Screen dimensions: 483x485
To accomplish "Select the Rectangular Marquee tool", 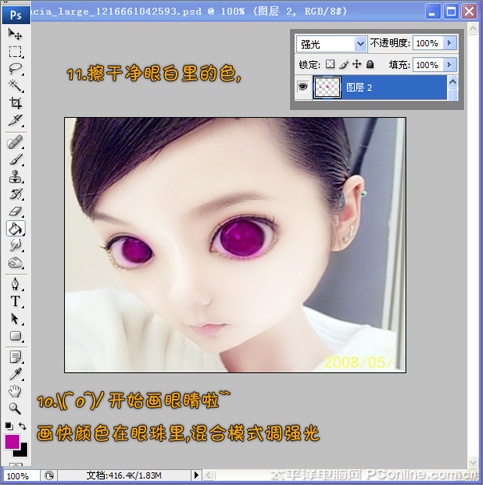I will pyautogui.click(x=15, y=51).
